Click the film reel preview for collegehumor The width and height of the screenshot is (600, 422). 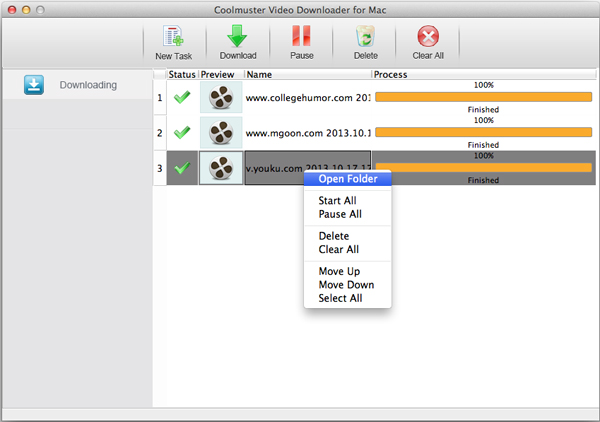point(221,97)
